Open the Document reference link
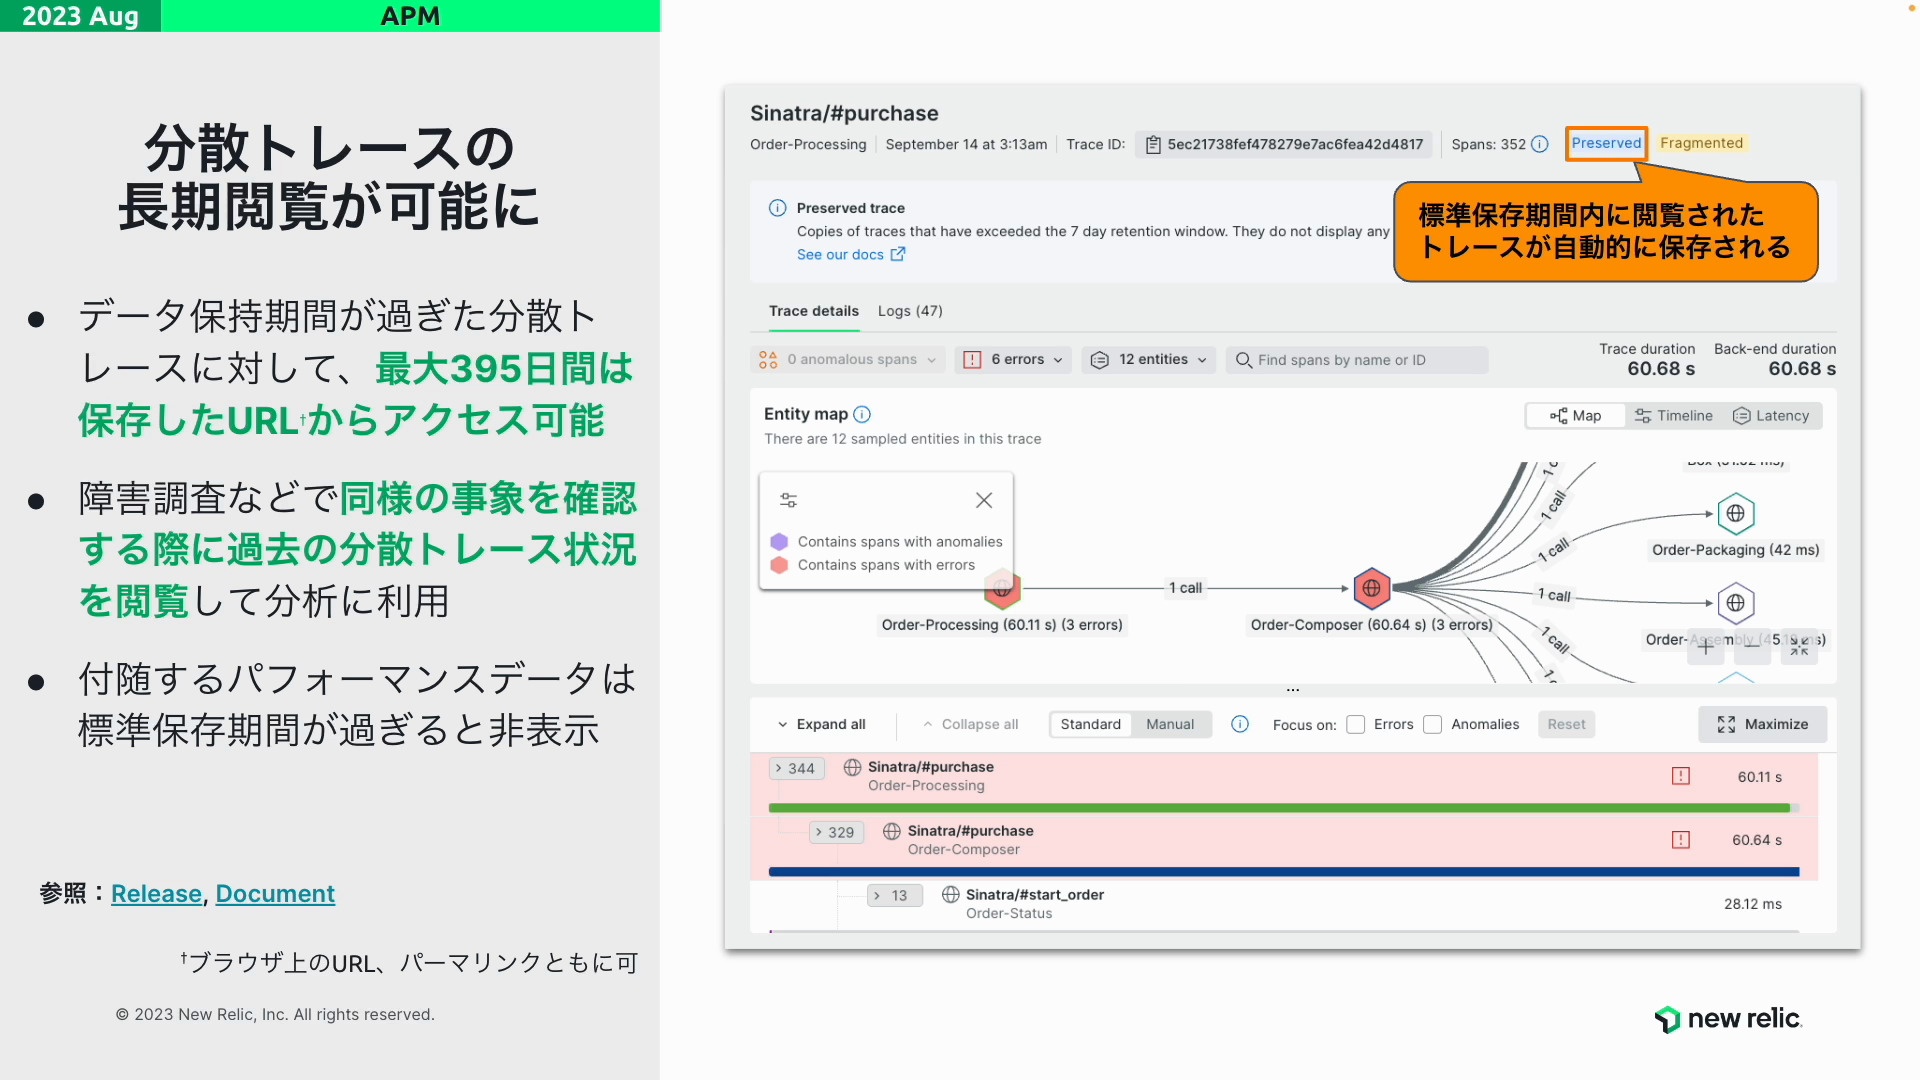This screenshot has width=1920, height=1080. pos(275,894)
